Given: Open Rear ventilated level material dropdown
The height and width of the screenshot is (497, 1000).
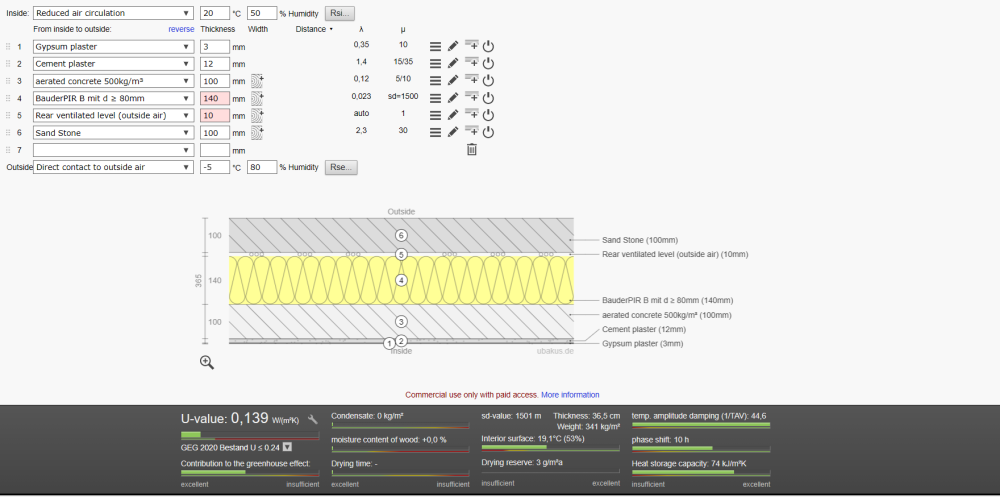Looking at the screenshot, I should point(114,115).
